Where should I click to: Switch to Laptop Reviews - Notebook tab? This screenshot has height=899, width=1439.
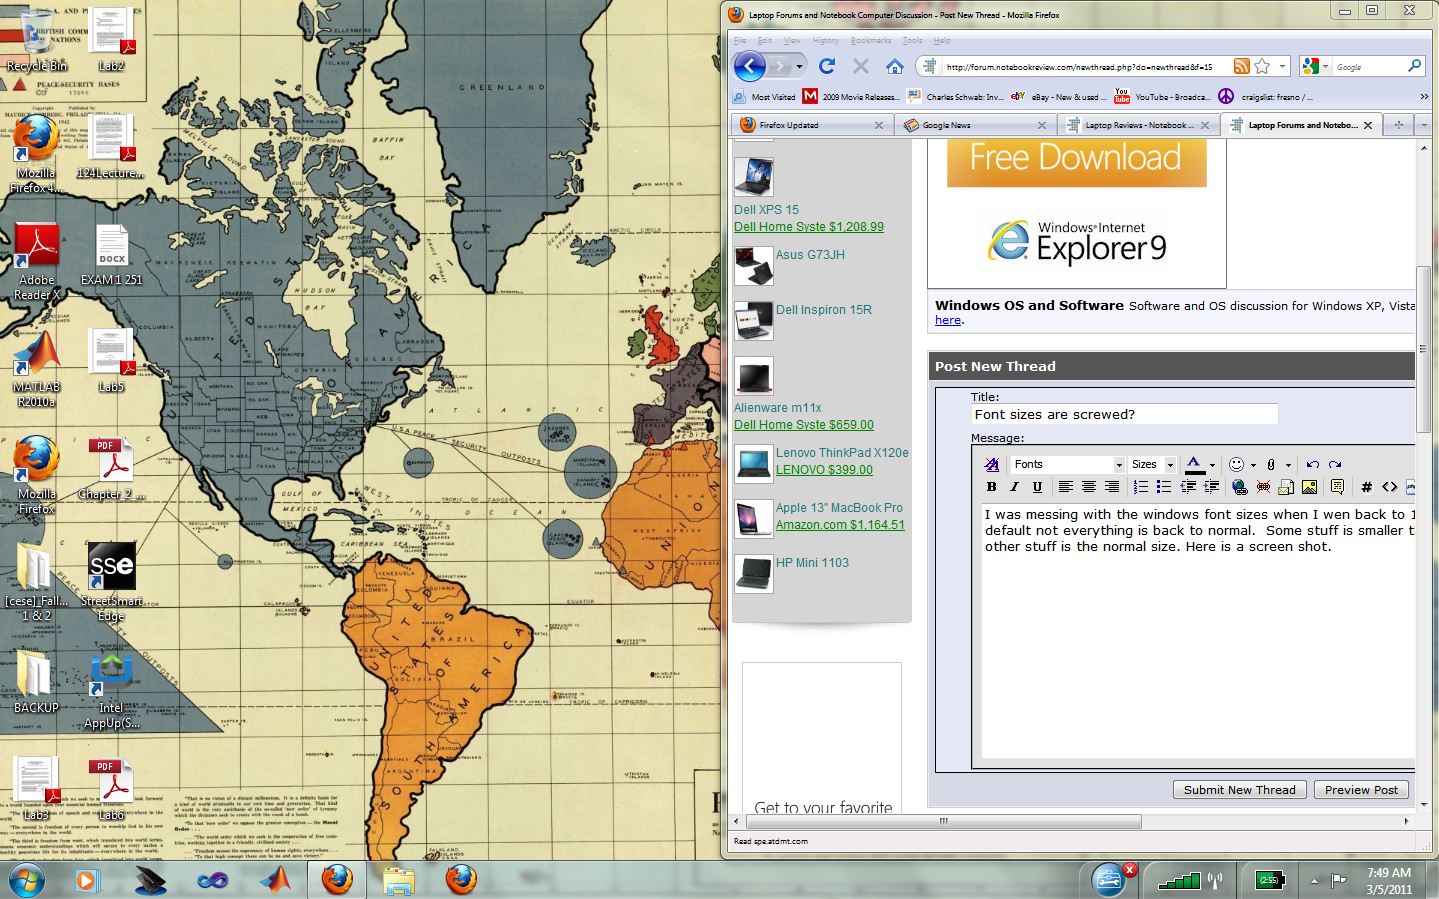[1140, 125]
